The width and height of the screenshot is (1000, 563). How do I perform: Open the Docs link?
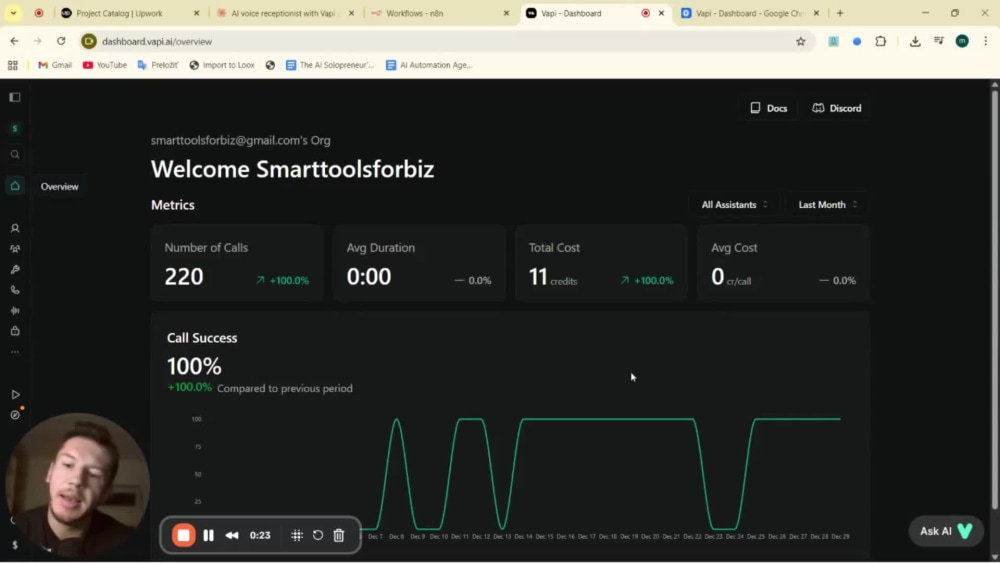tap(768, 108)
